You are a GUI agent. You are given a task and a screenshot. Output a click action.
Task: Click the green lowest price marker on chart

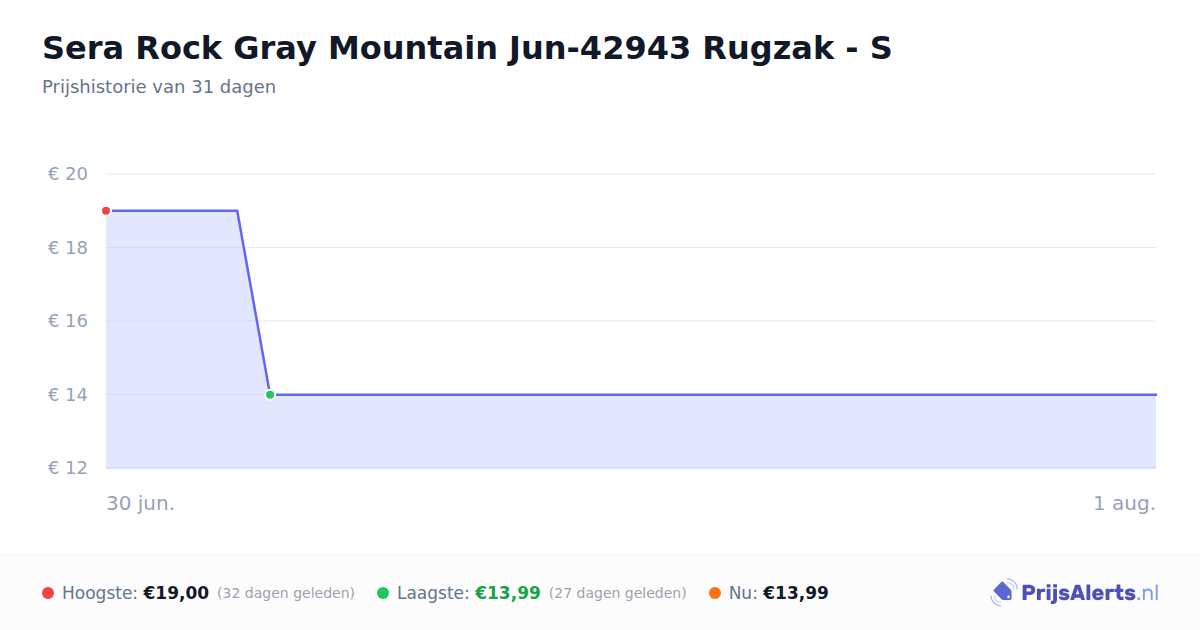pos(270,395)
